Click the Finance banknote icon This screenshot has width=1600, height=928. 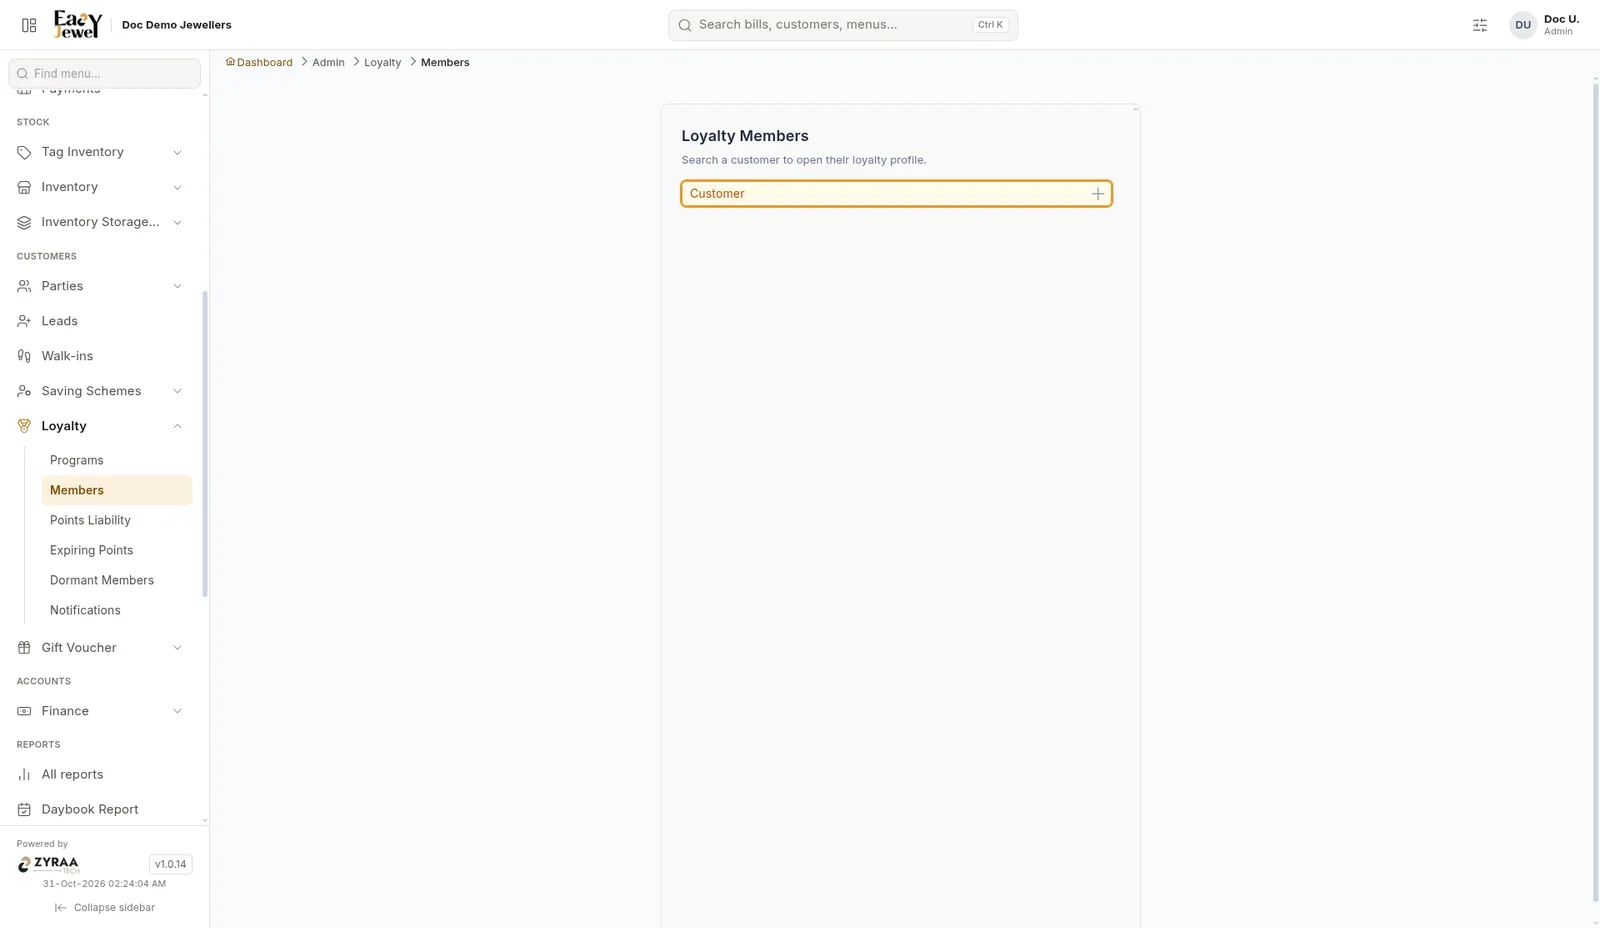pos(24,711)
